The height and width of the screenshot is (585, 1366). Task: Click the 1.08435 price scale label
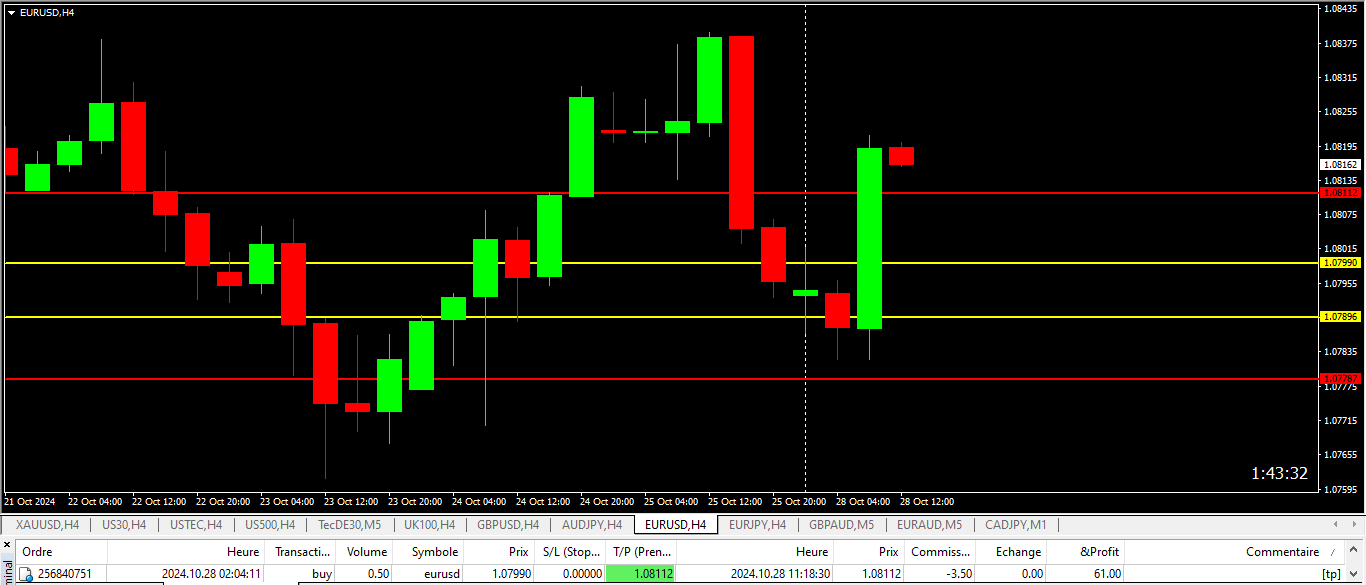[1340, 9]
